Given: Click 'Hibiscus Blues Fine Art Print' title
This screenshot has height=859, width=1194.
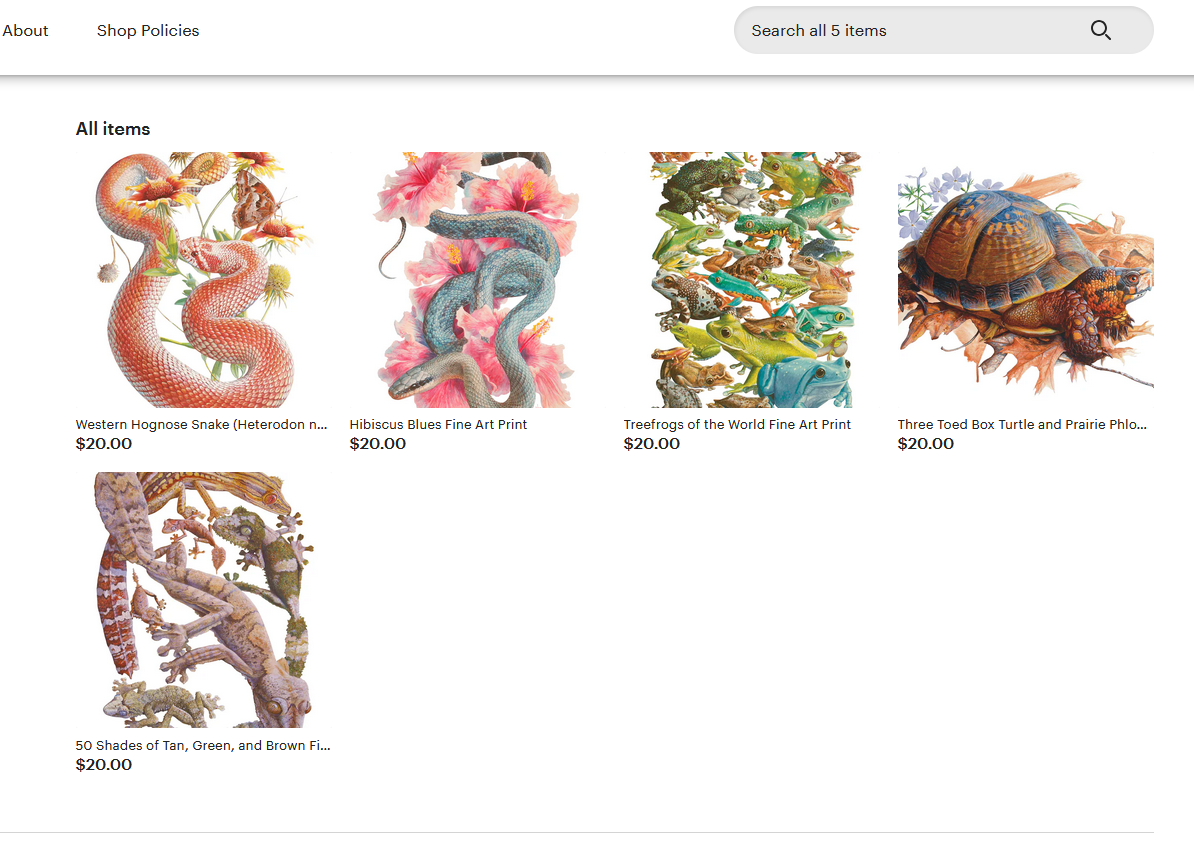Looking at the screenshot, I should (x=438, y=425).
